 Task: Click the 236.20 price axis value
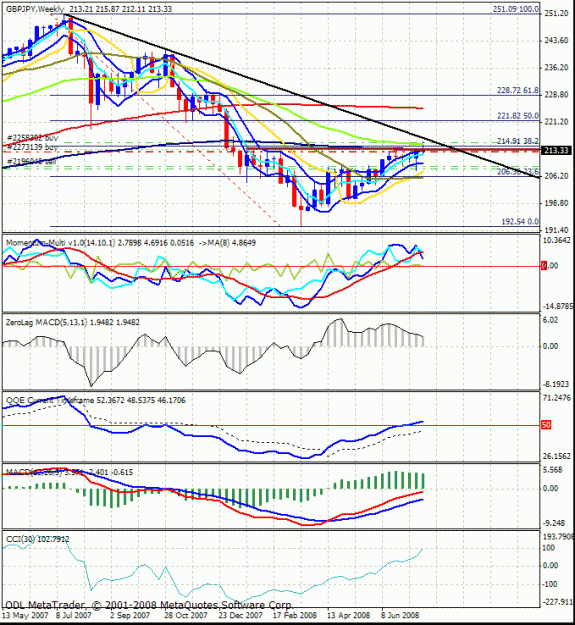[x=556, y=68]
